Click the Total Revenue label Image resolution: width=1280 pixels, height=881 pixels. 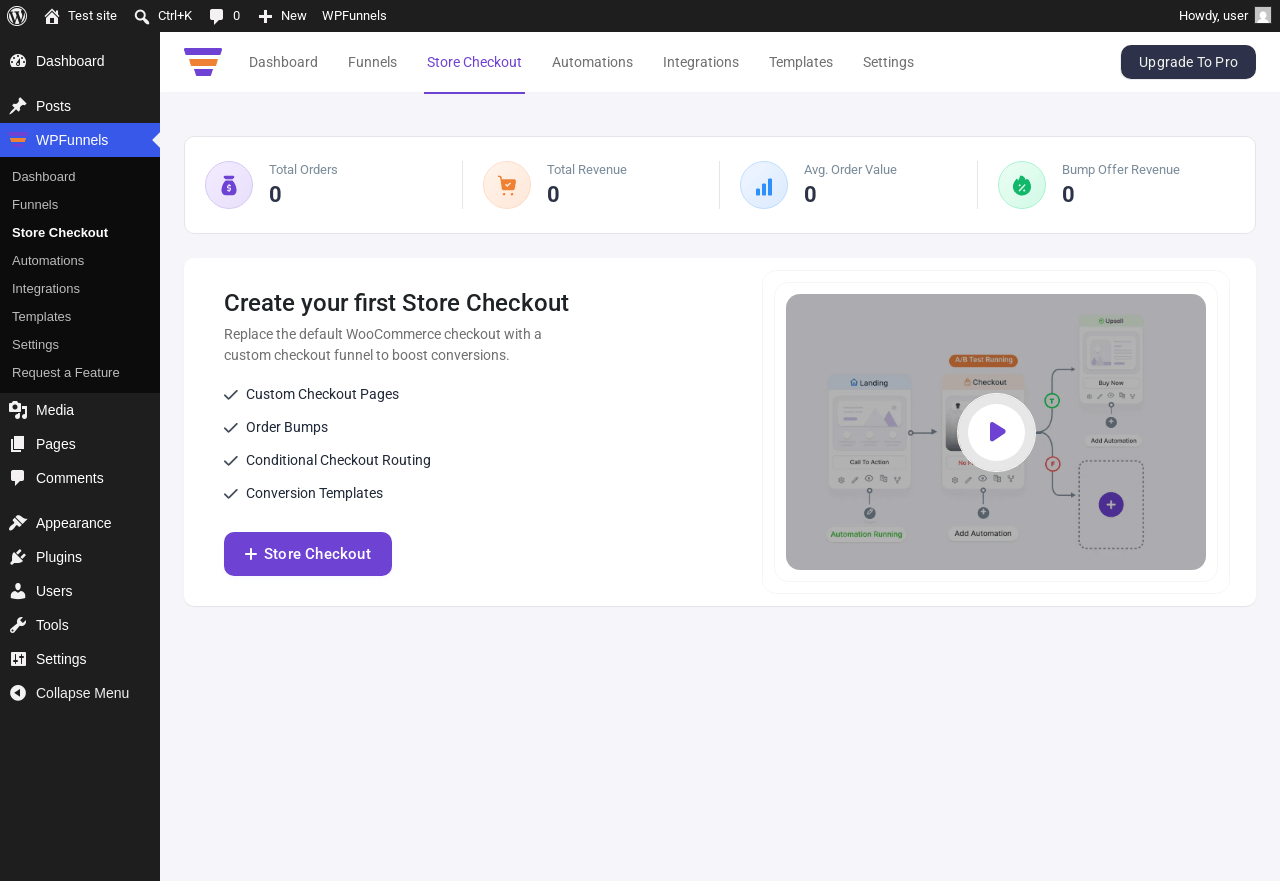(587, 170)
